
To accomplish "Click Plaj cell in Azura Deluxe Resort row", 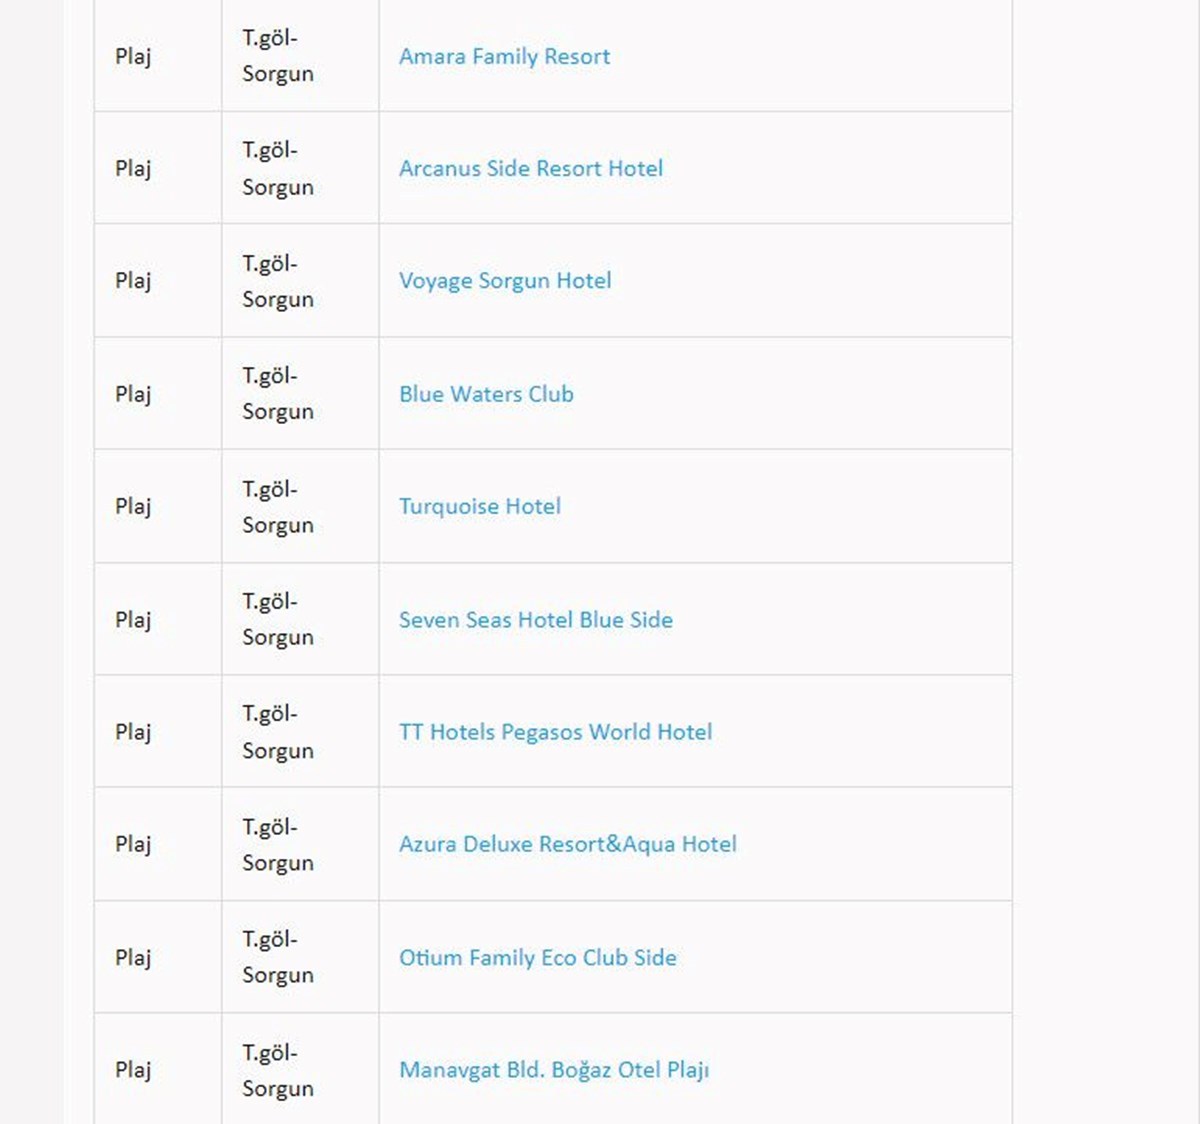I will coord(158,844).
